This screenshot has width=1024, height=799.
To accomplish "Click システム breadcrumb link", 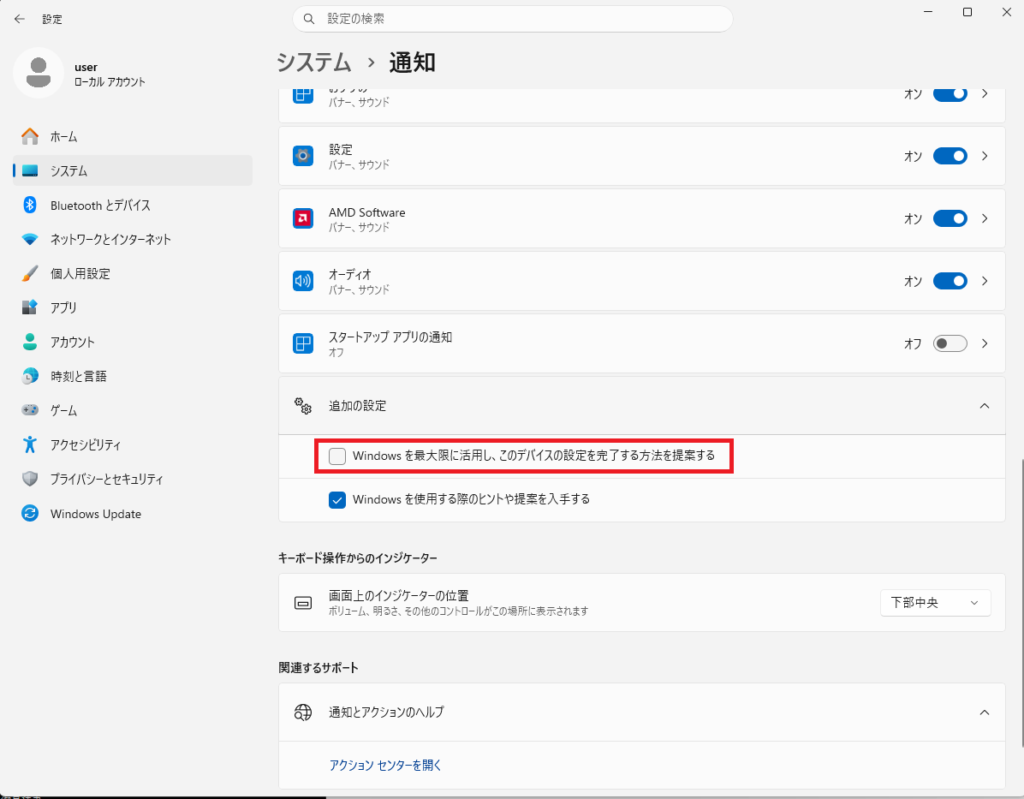I will (314, 63).
